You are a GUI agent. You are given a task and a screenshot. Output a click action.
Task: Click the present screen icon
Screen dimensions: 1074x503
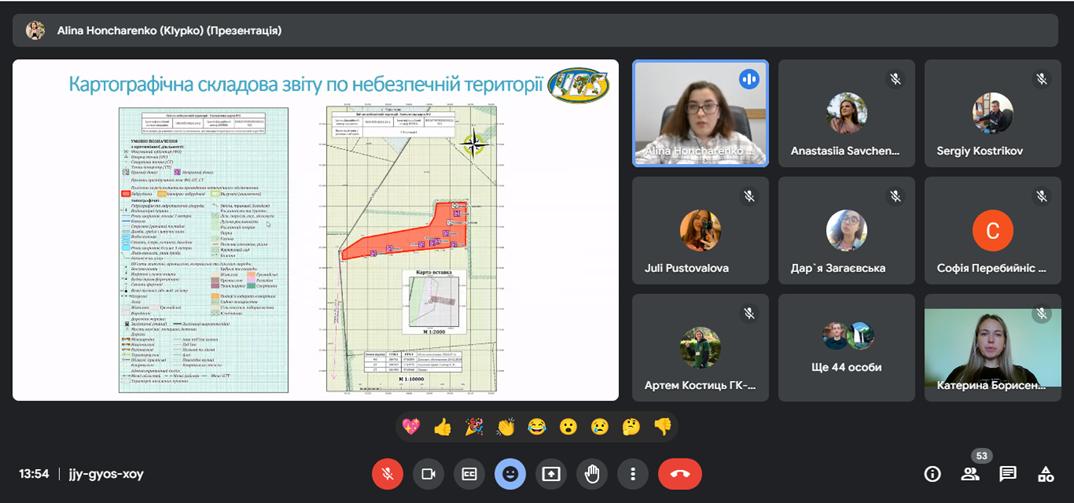(551, 473)
